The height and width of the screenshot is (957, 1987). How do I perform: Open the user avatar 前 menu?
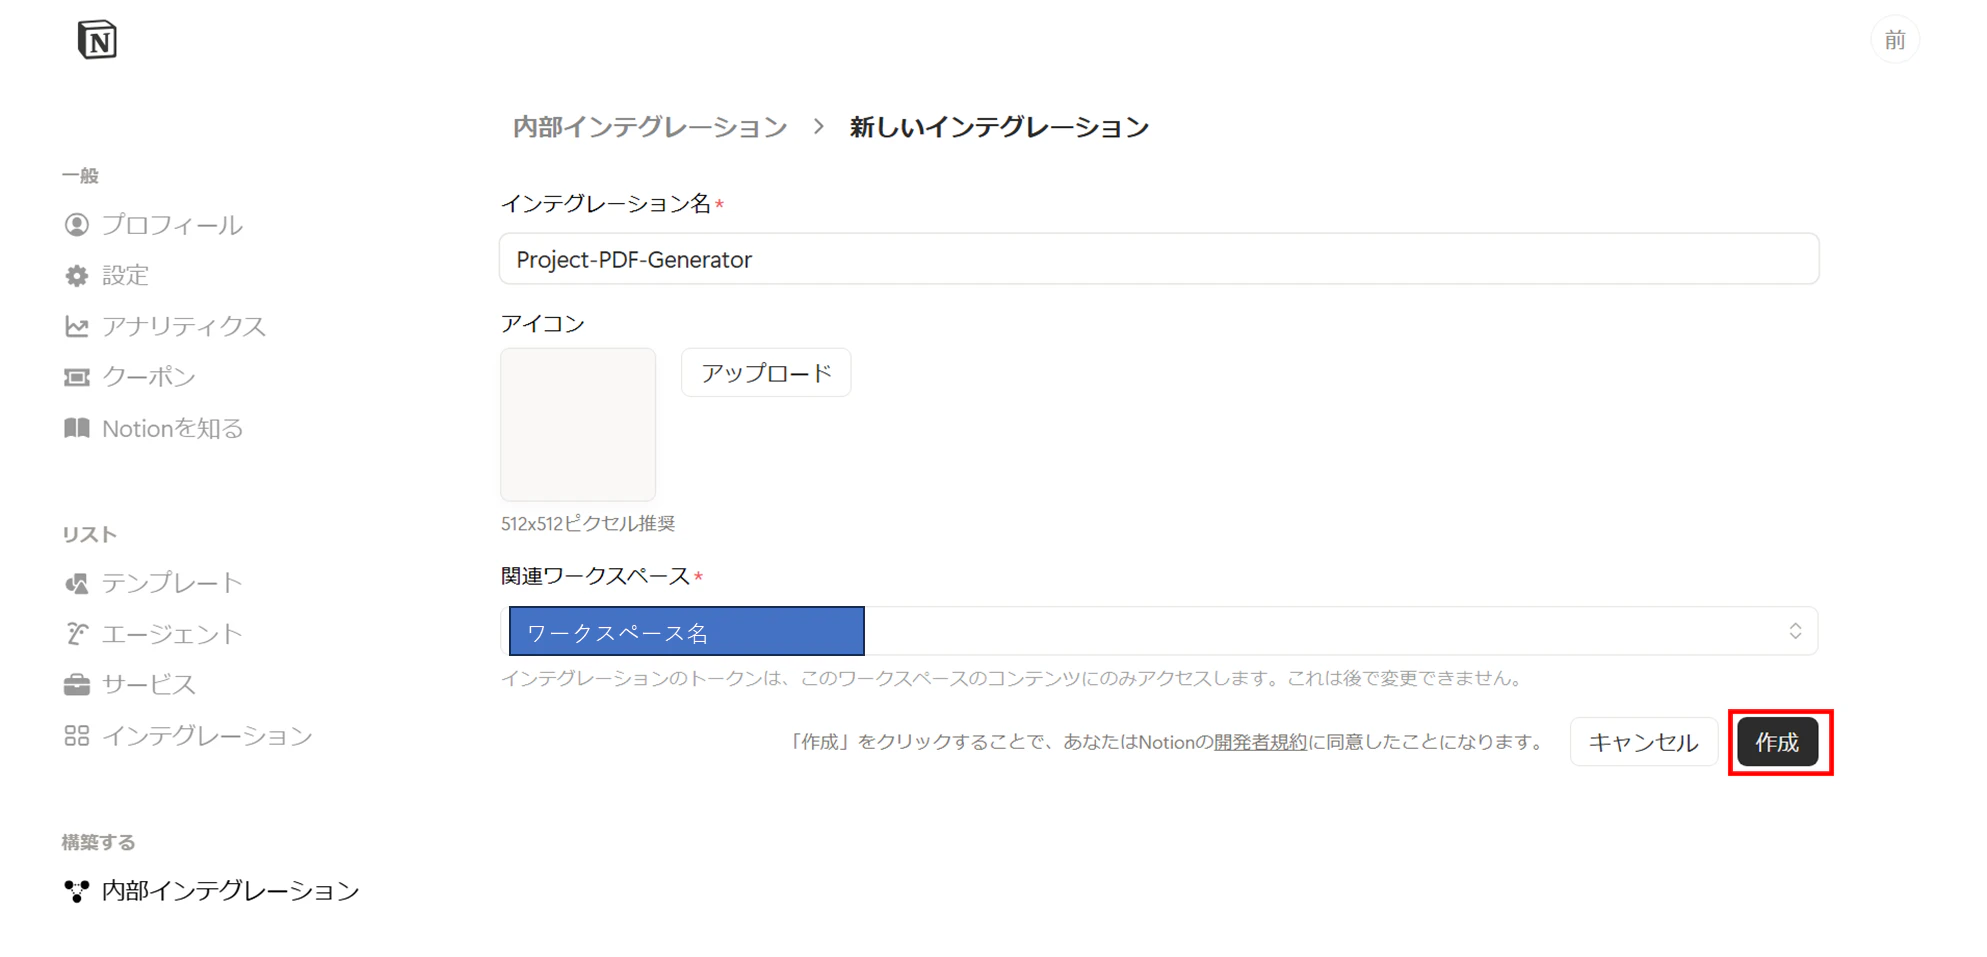pyautogui.click(x=1894, y=40)
